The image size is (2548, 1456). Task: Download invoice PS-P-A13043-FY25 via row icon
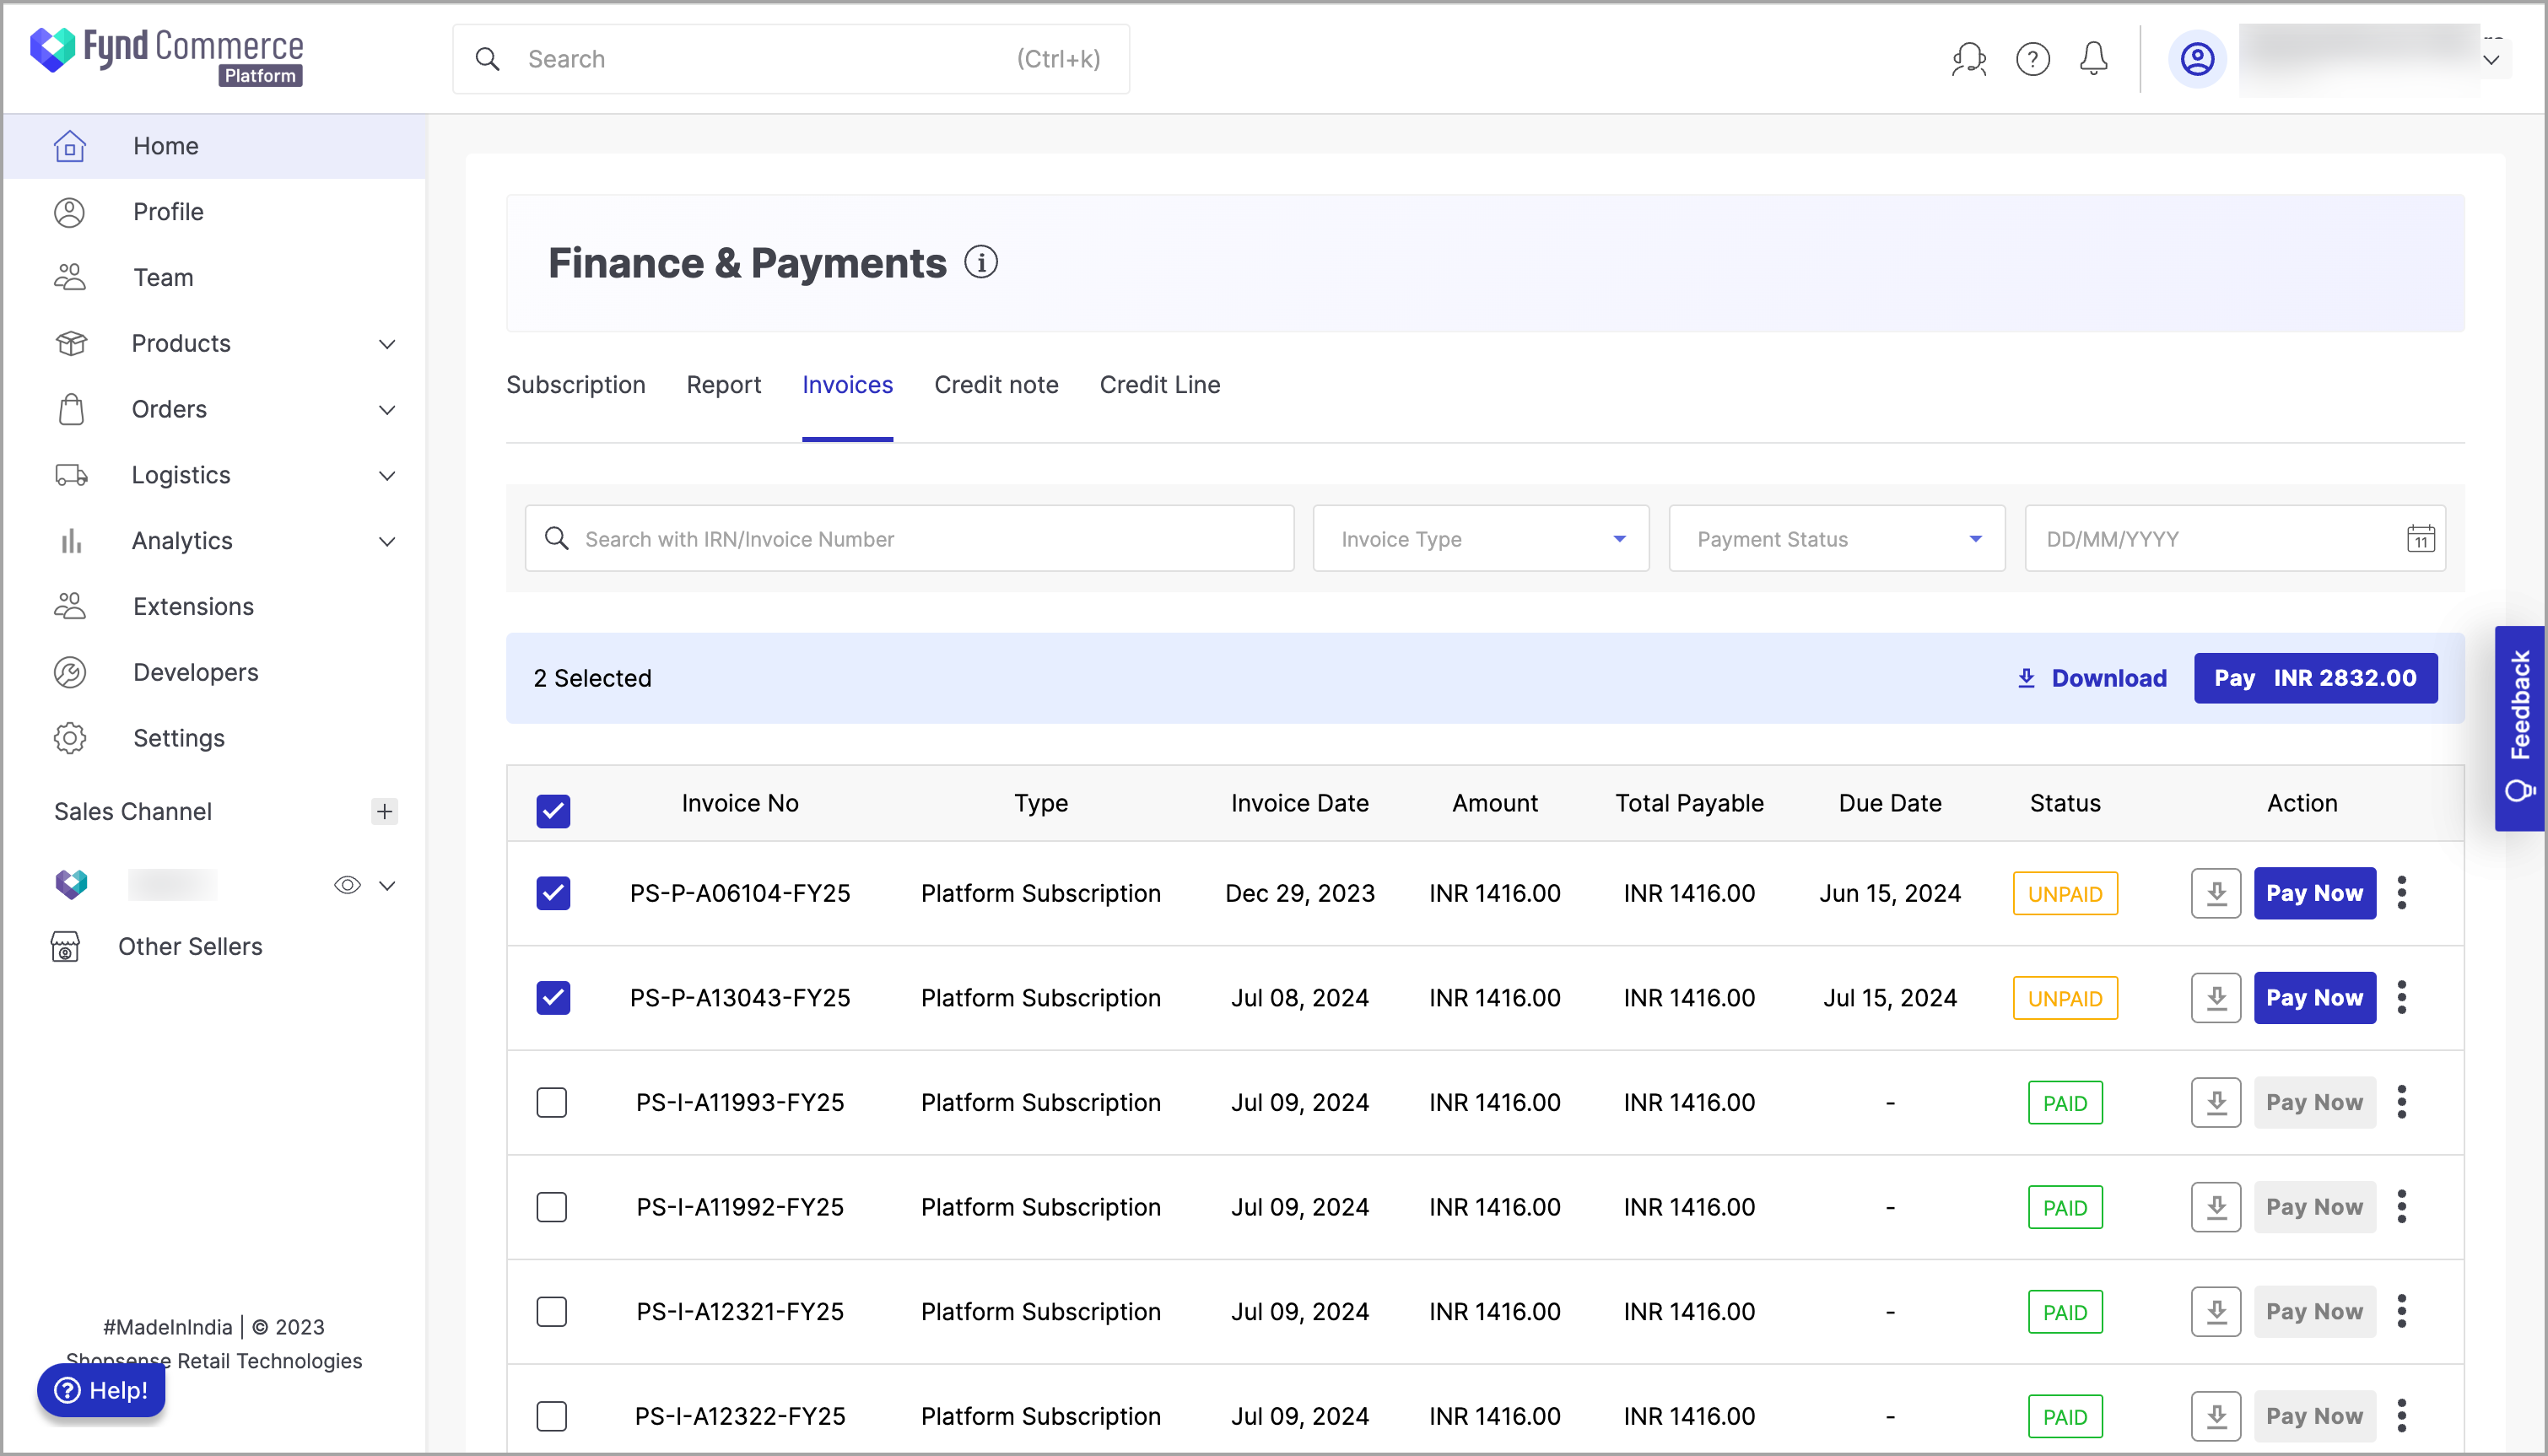(x=2216, y=997)
